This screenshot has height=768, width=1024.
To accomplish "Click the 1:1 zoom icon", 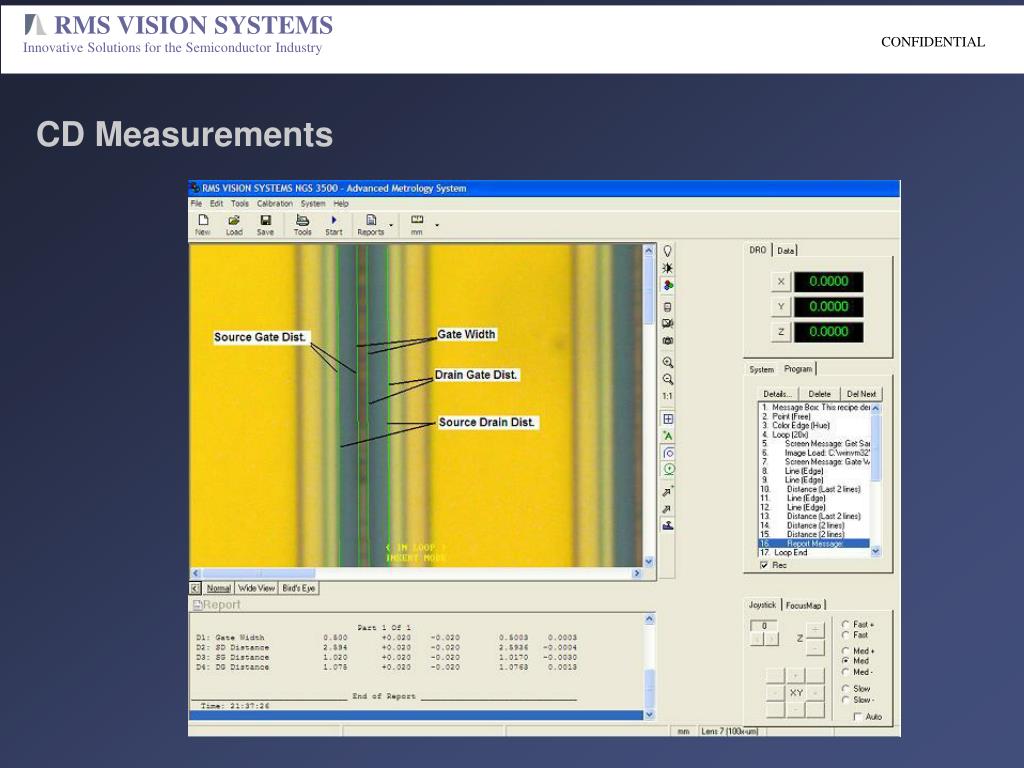I will pyautogui.click(x=667, y=396).
